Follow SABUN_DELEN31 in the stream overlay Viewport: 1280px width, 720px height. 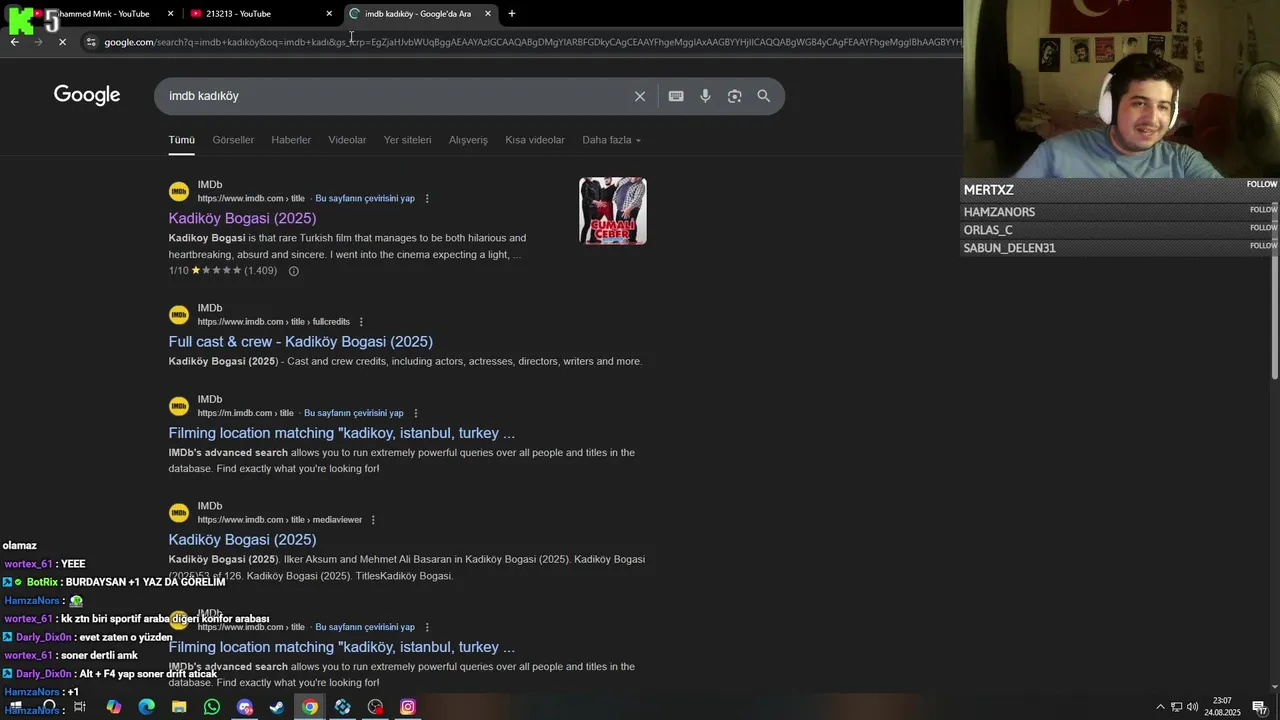pyautogui.click(x=1264, y=245)
